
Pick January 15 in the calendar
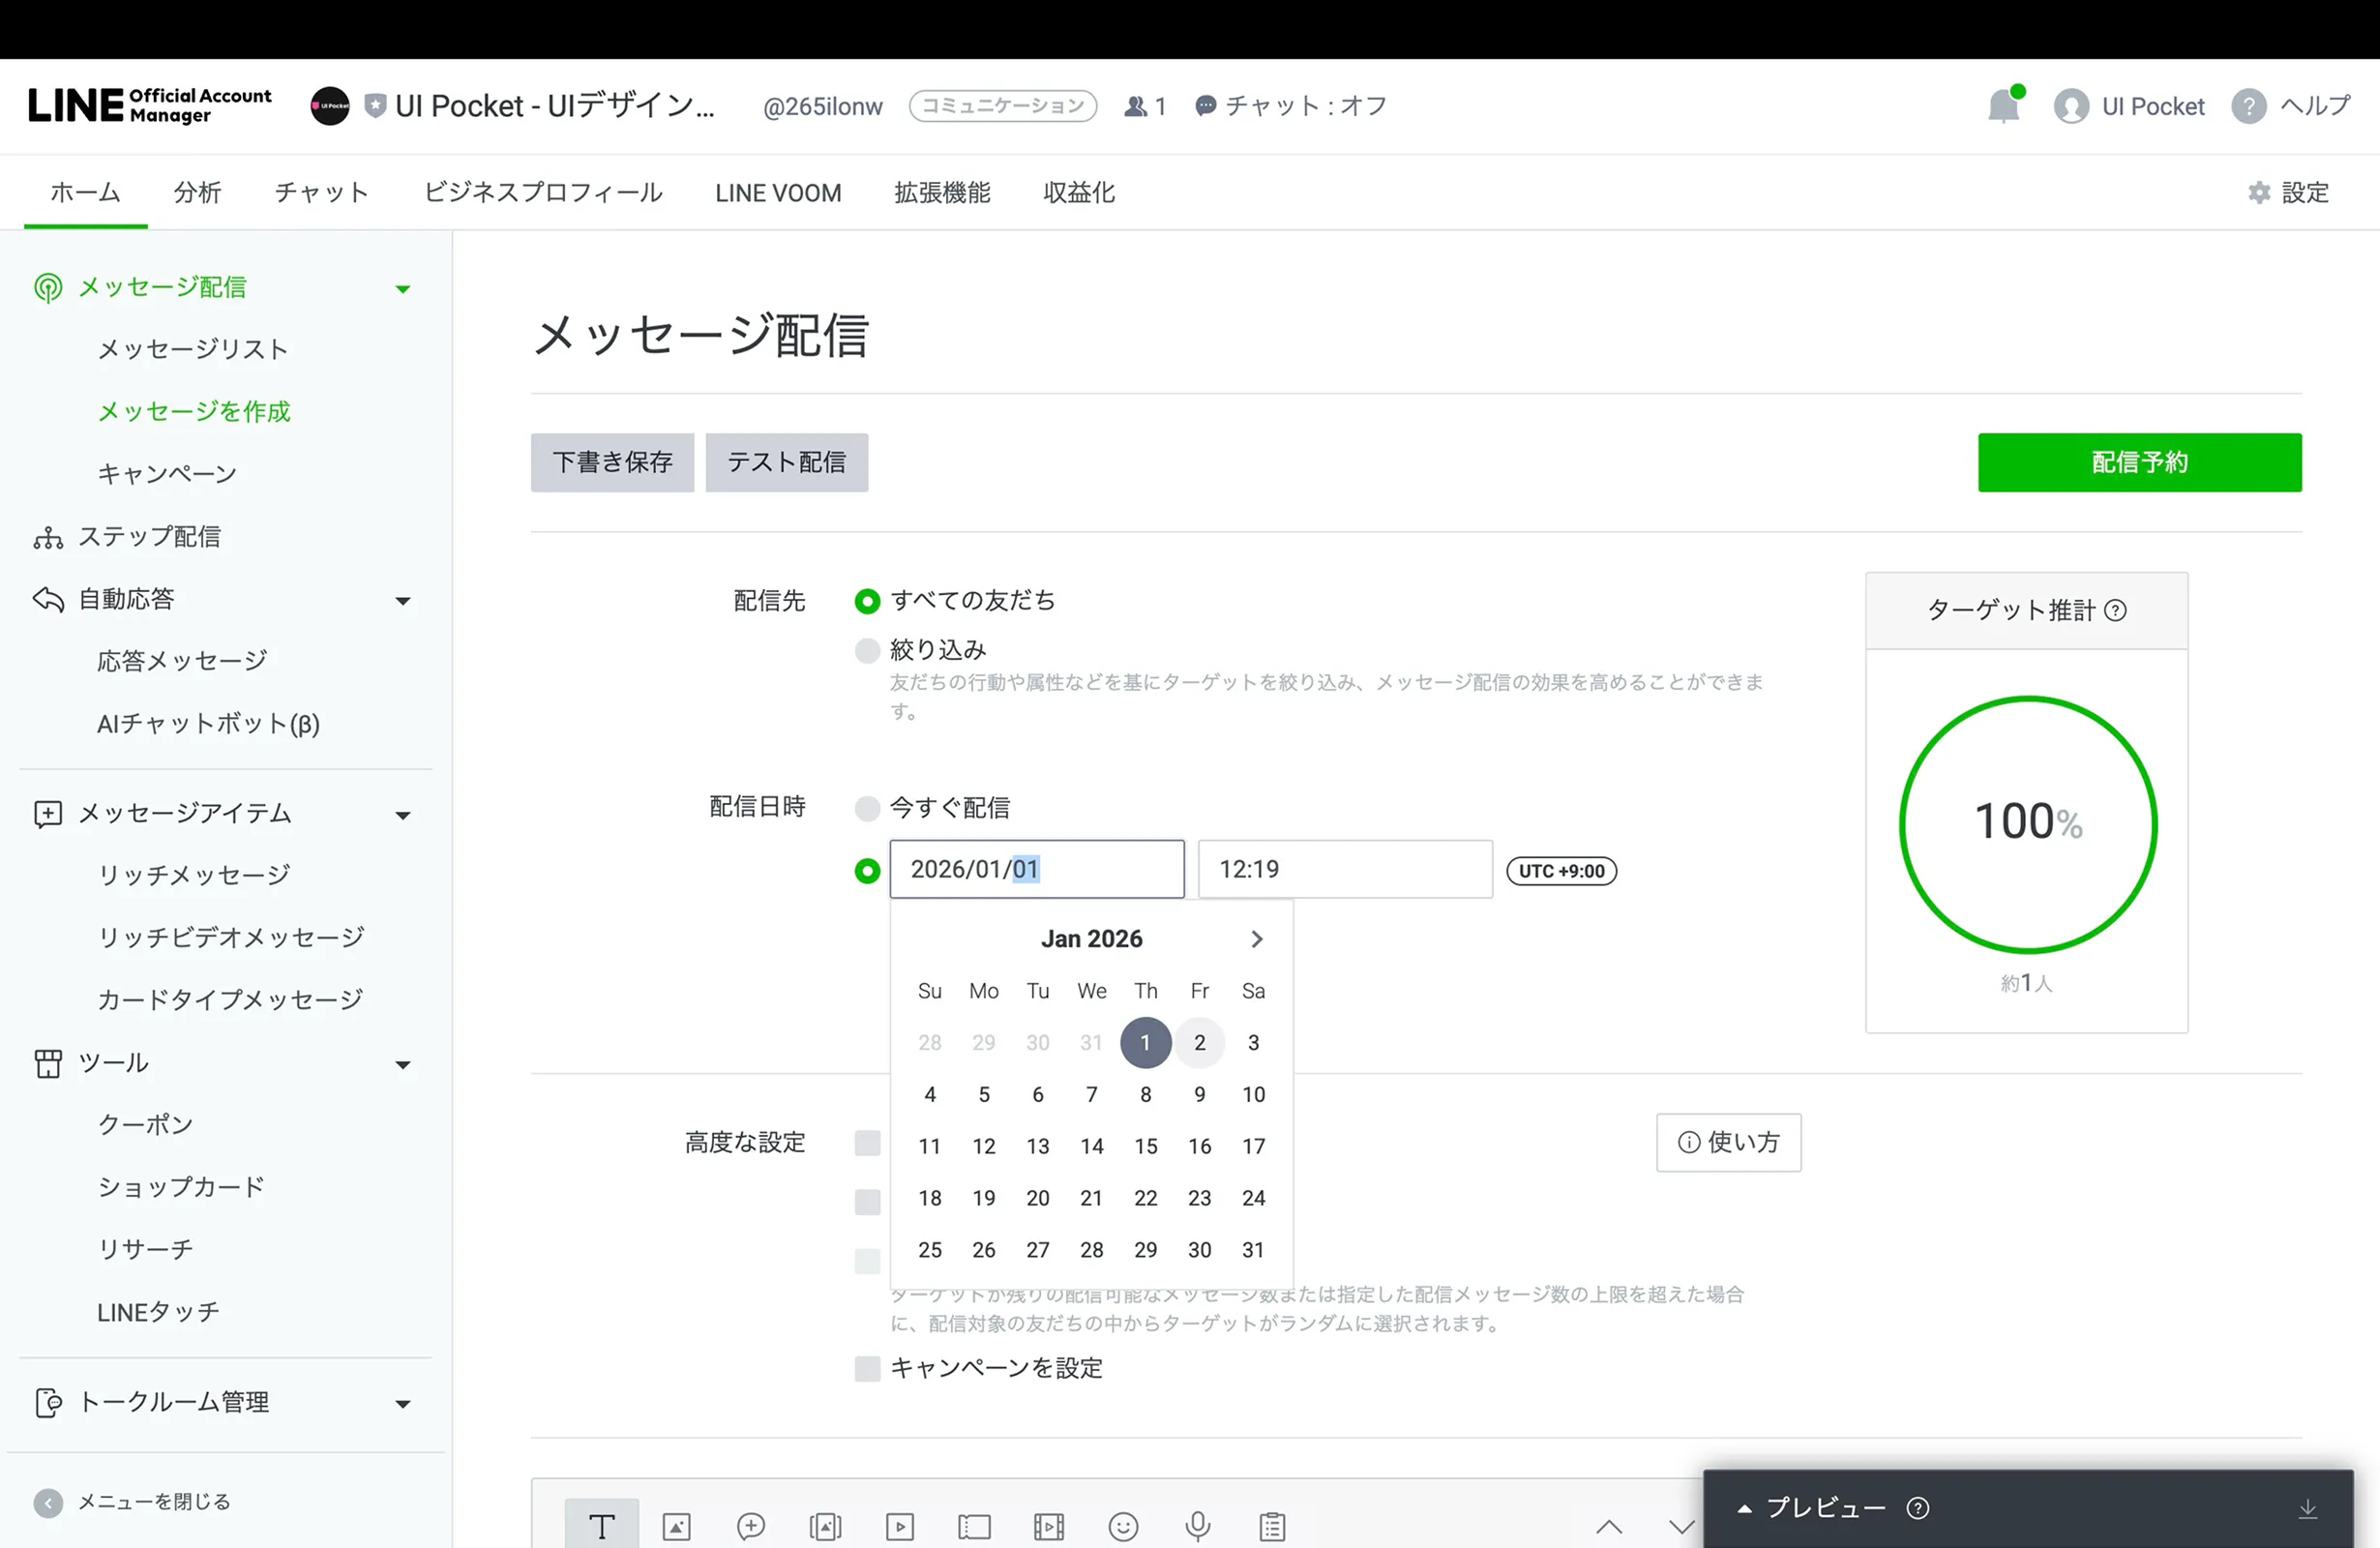point(1146,1146)
